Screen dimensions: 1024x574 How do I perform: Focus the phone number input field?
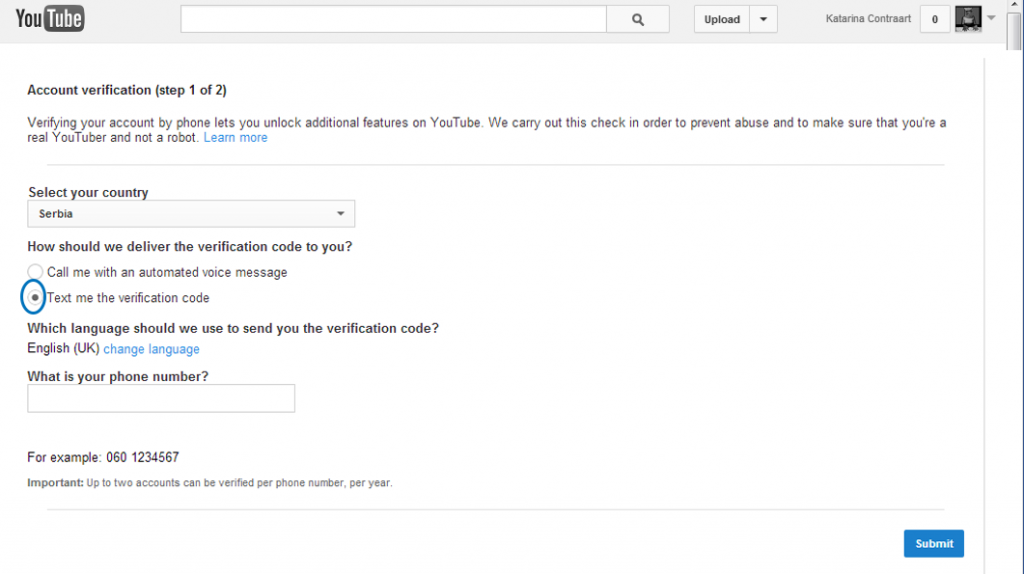click(x=161, y=398)
